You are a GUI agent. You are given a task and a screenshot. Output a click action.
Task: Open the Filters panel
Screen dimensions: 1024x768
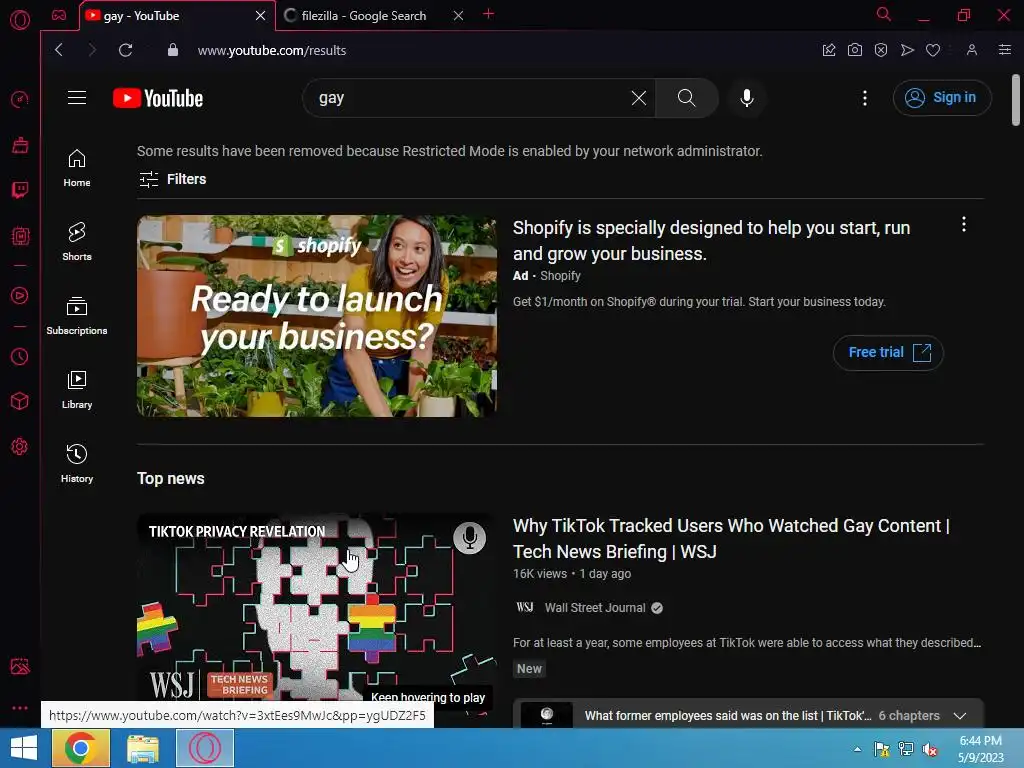click(172, 179)
